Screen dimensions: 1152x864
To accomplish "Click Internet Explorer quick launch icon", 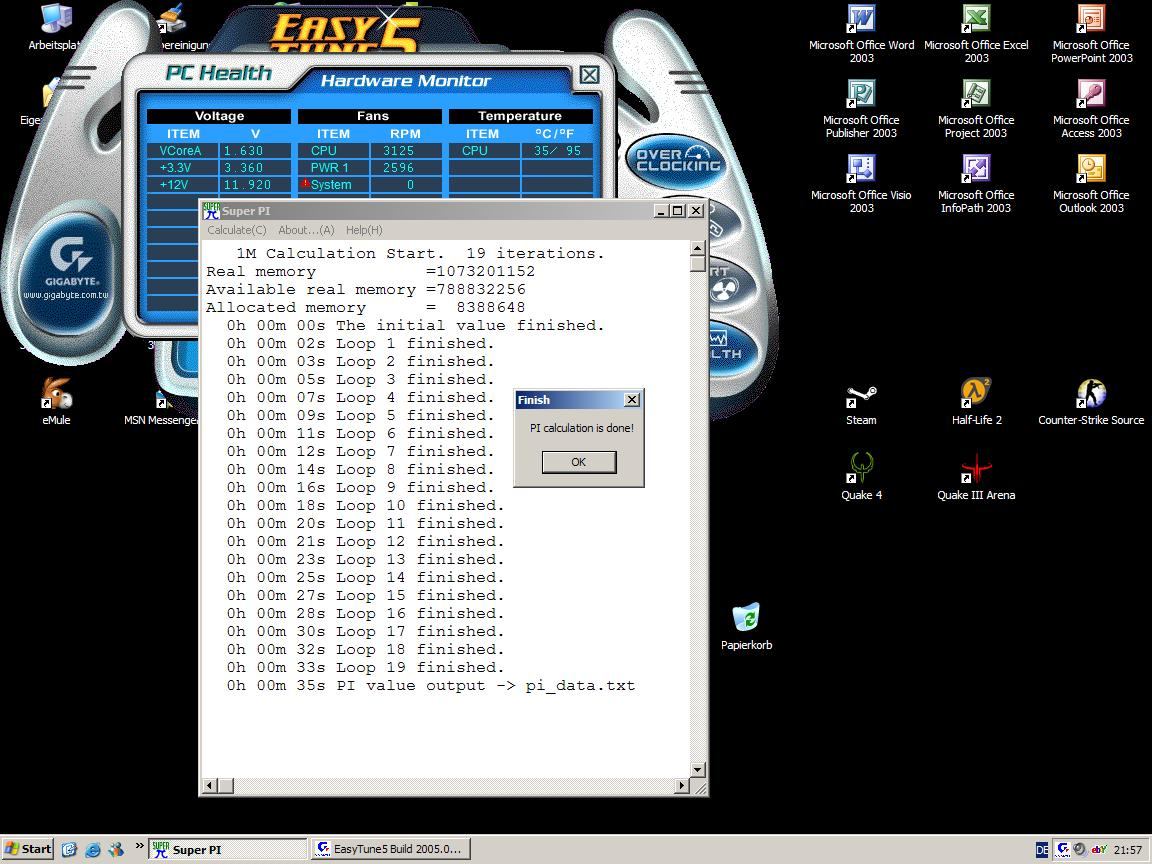I will click(x=93, y=849).
